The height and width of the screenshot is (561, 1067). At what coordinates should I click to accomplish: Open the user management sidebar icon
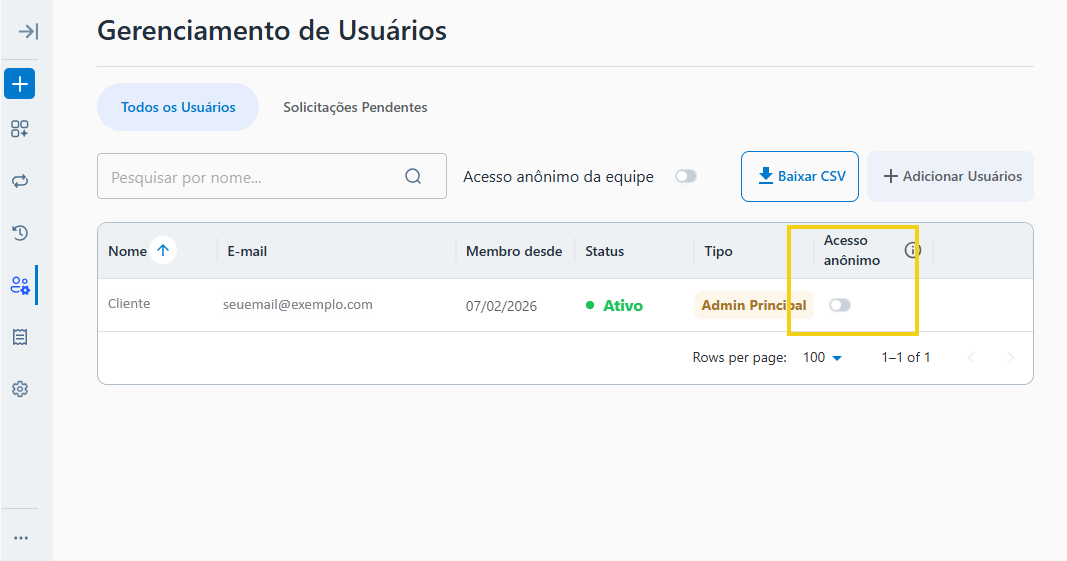point(20,285)
